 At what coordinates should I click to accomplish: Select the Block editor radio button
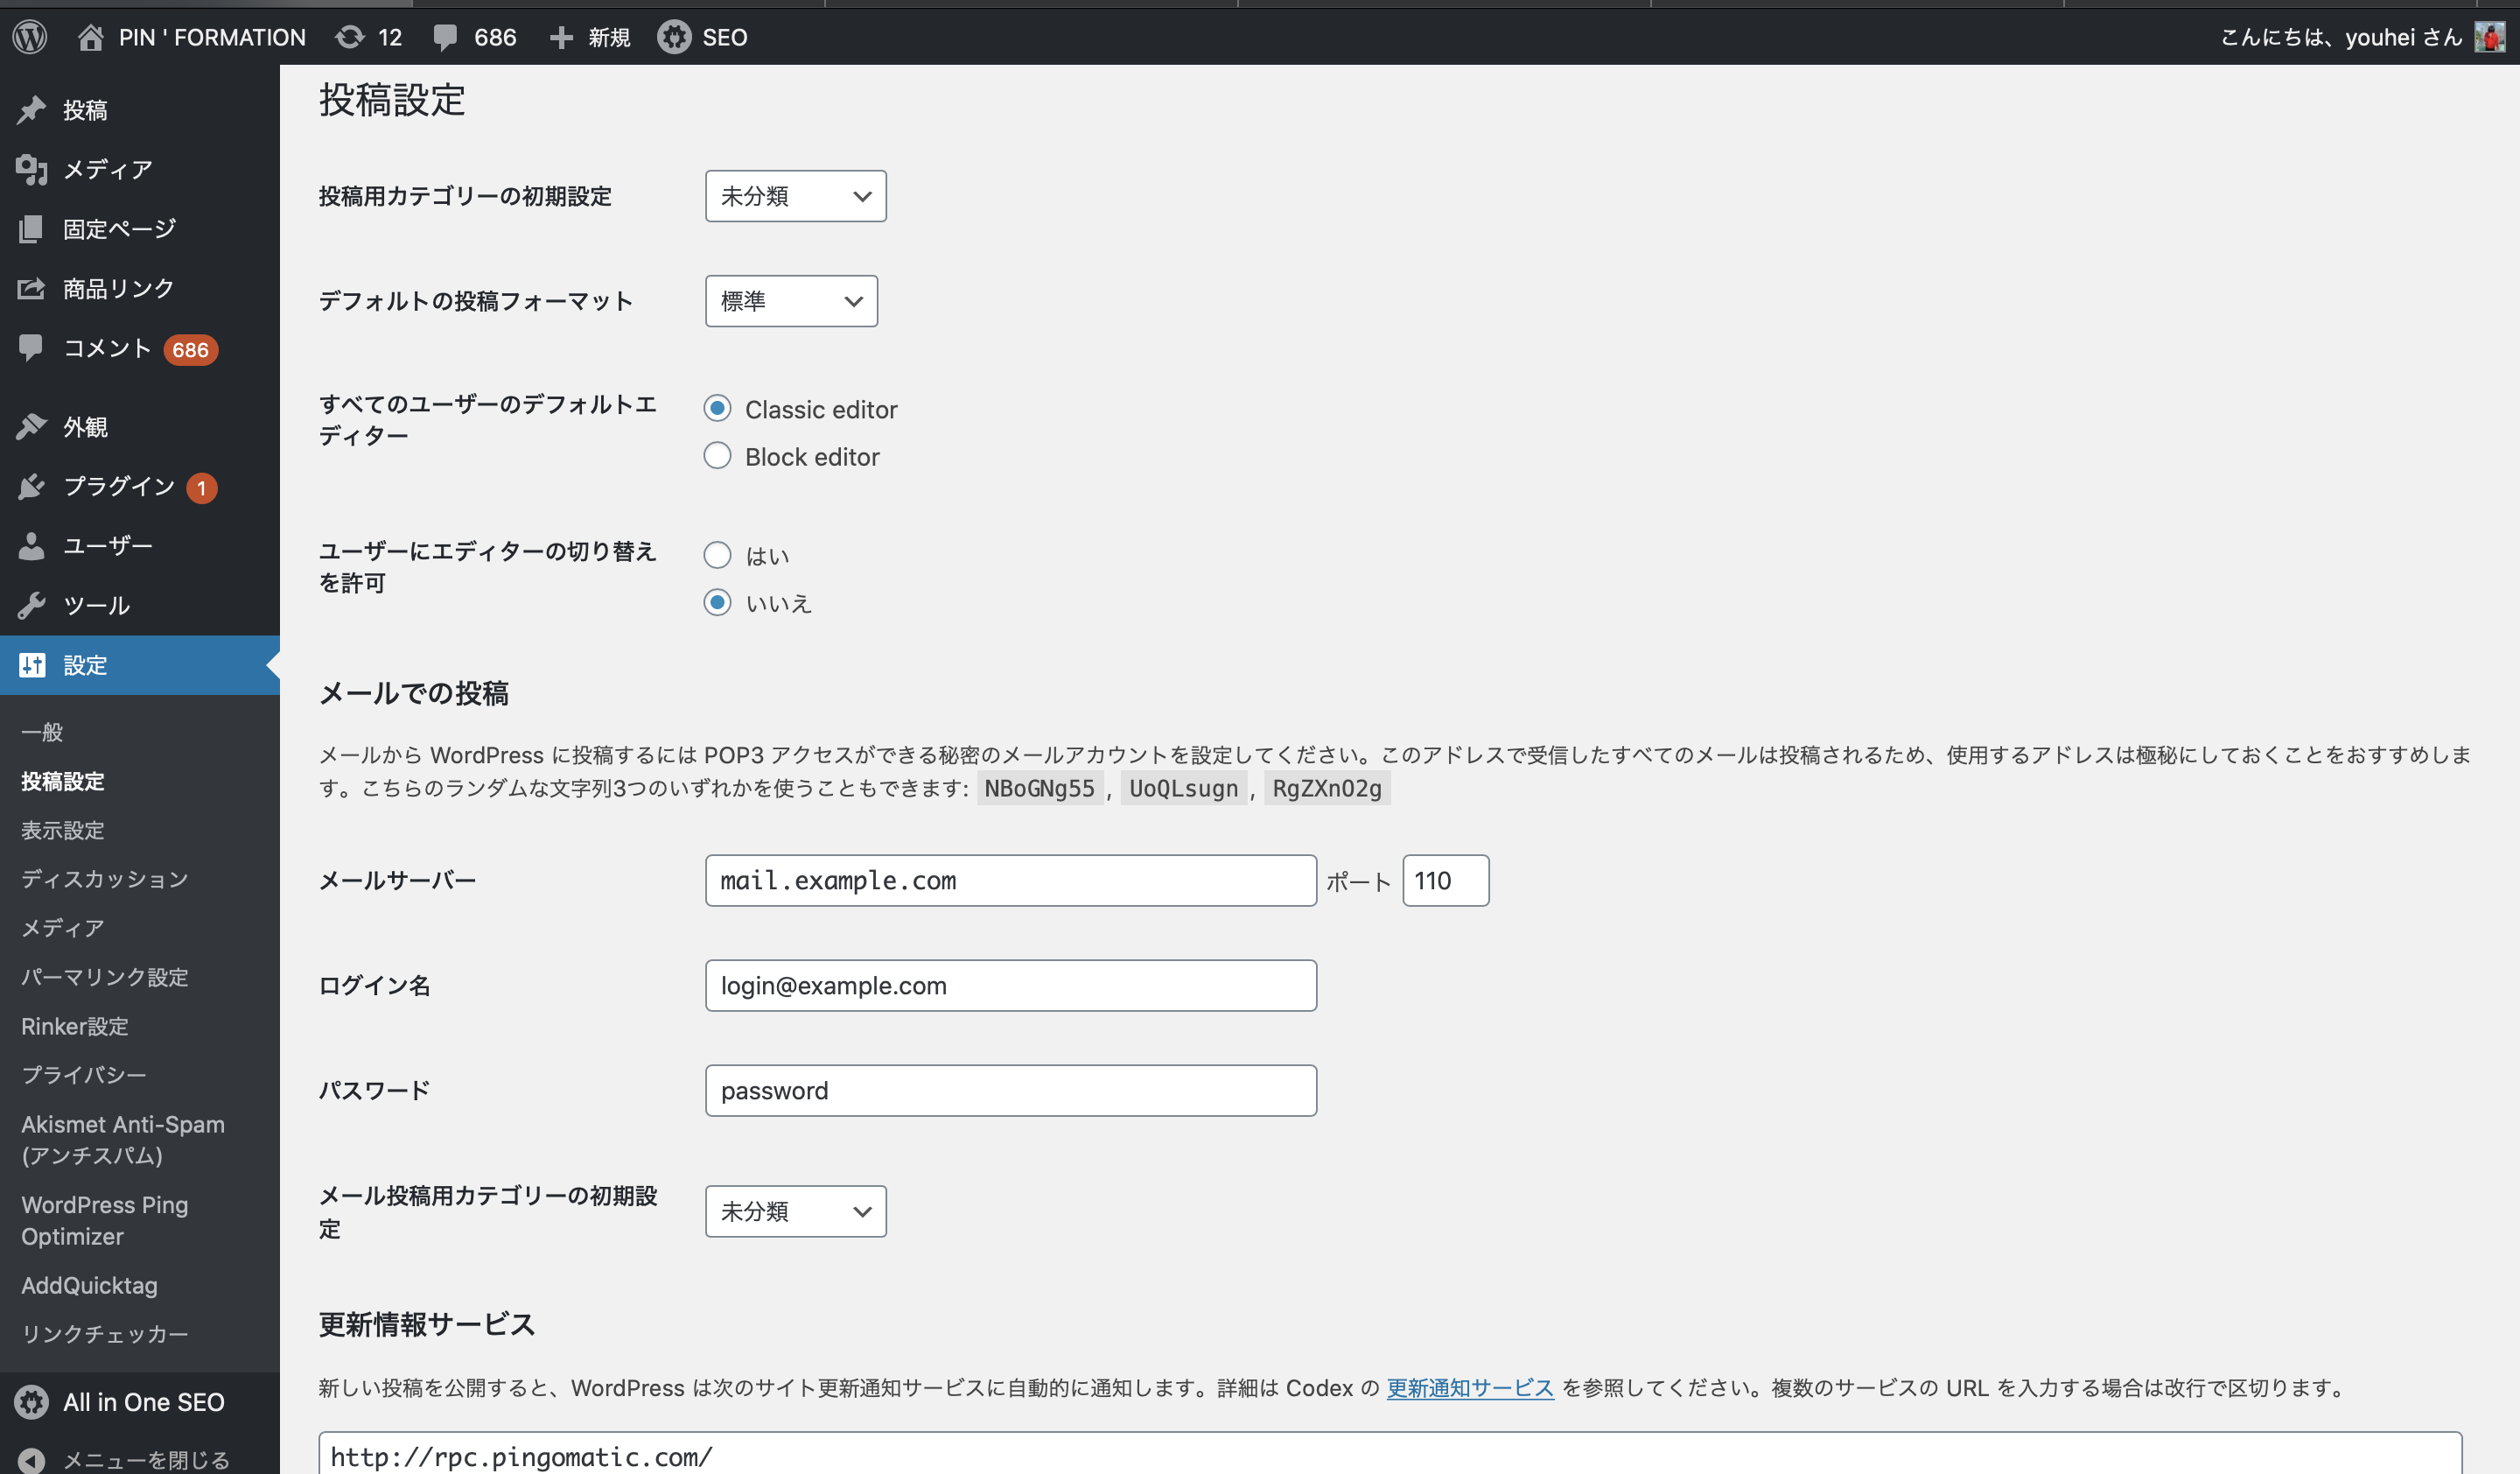[717, 456]
